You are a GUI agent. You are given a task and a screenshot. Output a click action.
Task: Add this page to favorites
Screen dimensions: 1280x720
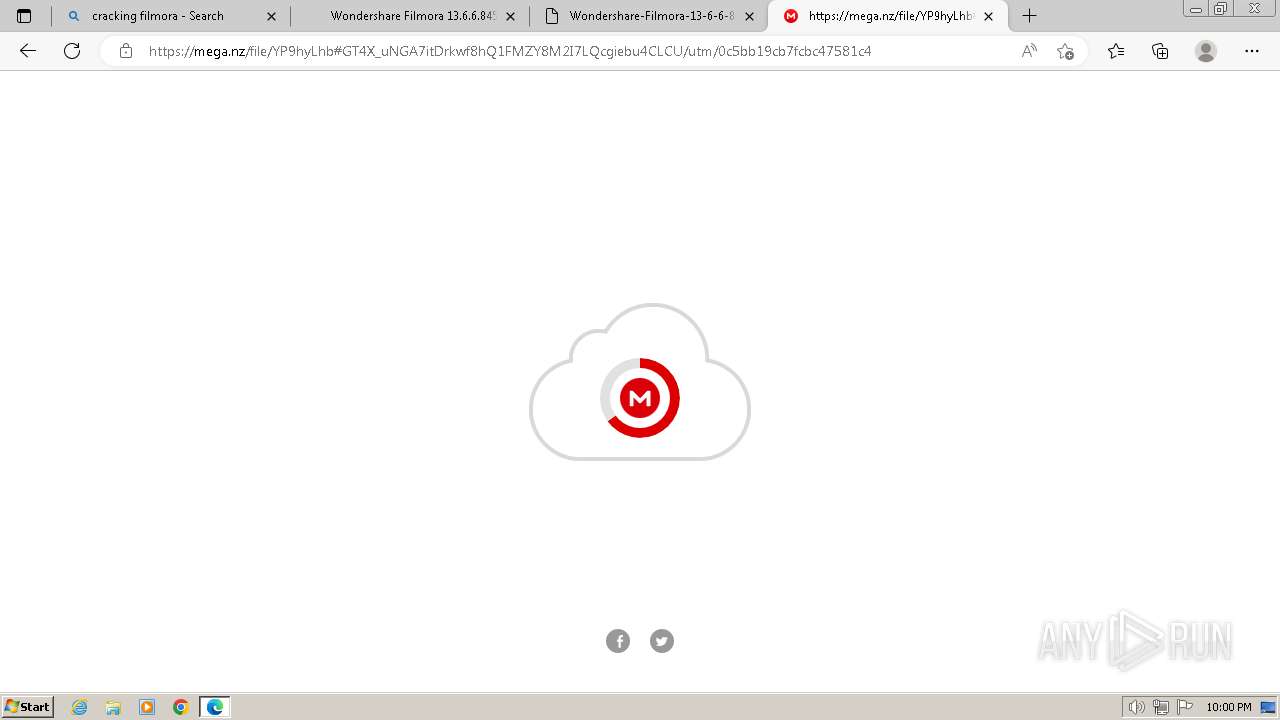pyautogui.click(x=1065, y=51)
